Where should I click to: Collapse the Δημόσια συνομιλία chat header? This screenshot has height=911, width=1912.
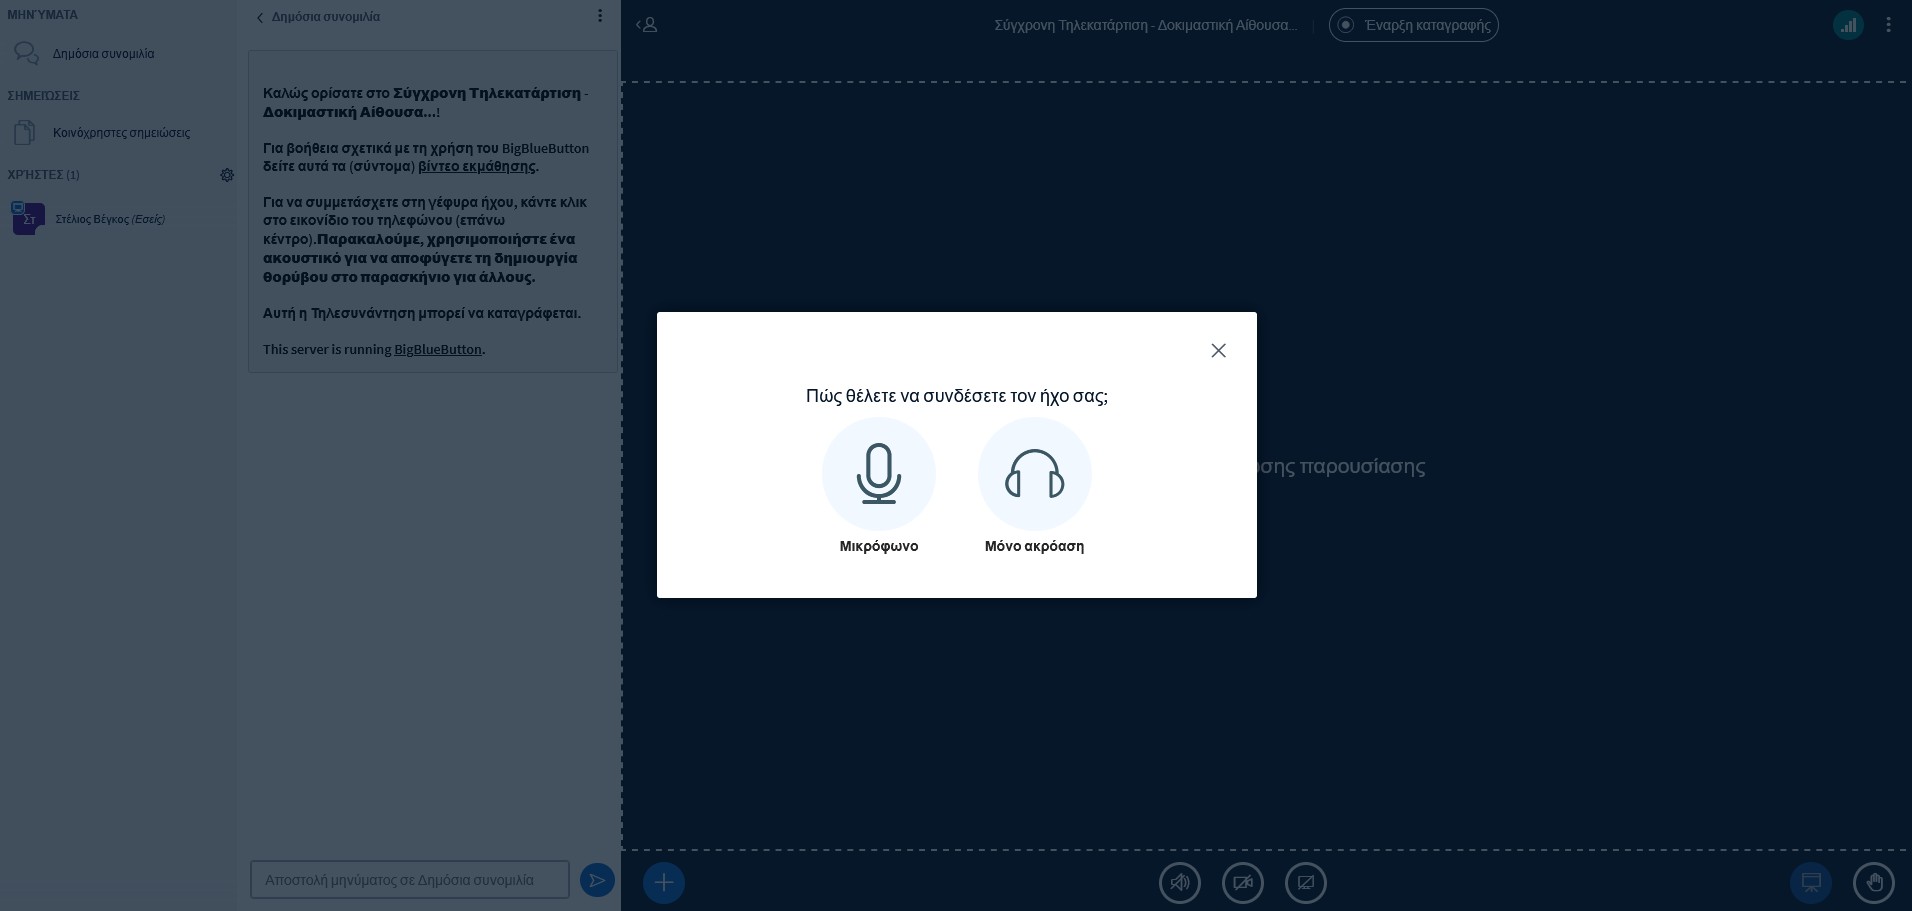(x=318, y=17)
